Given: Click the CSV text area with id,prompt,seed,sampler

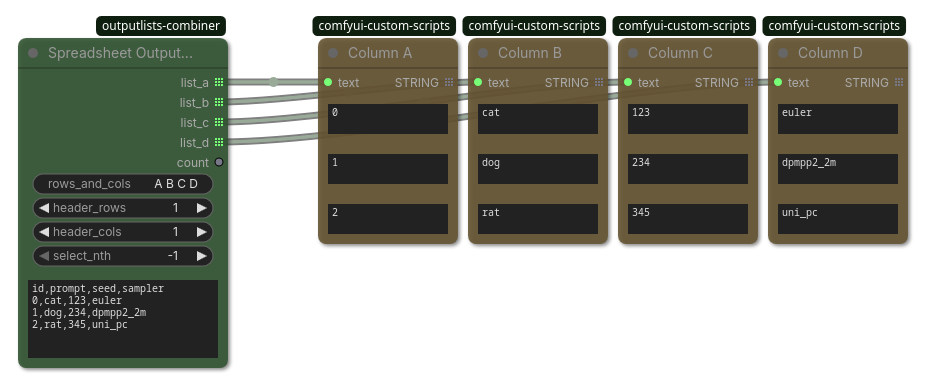Looking at the screenshot, I should point(123,319).
